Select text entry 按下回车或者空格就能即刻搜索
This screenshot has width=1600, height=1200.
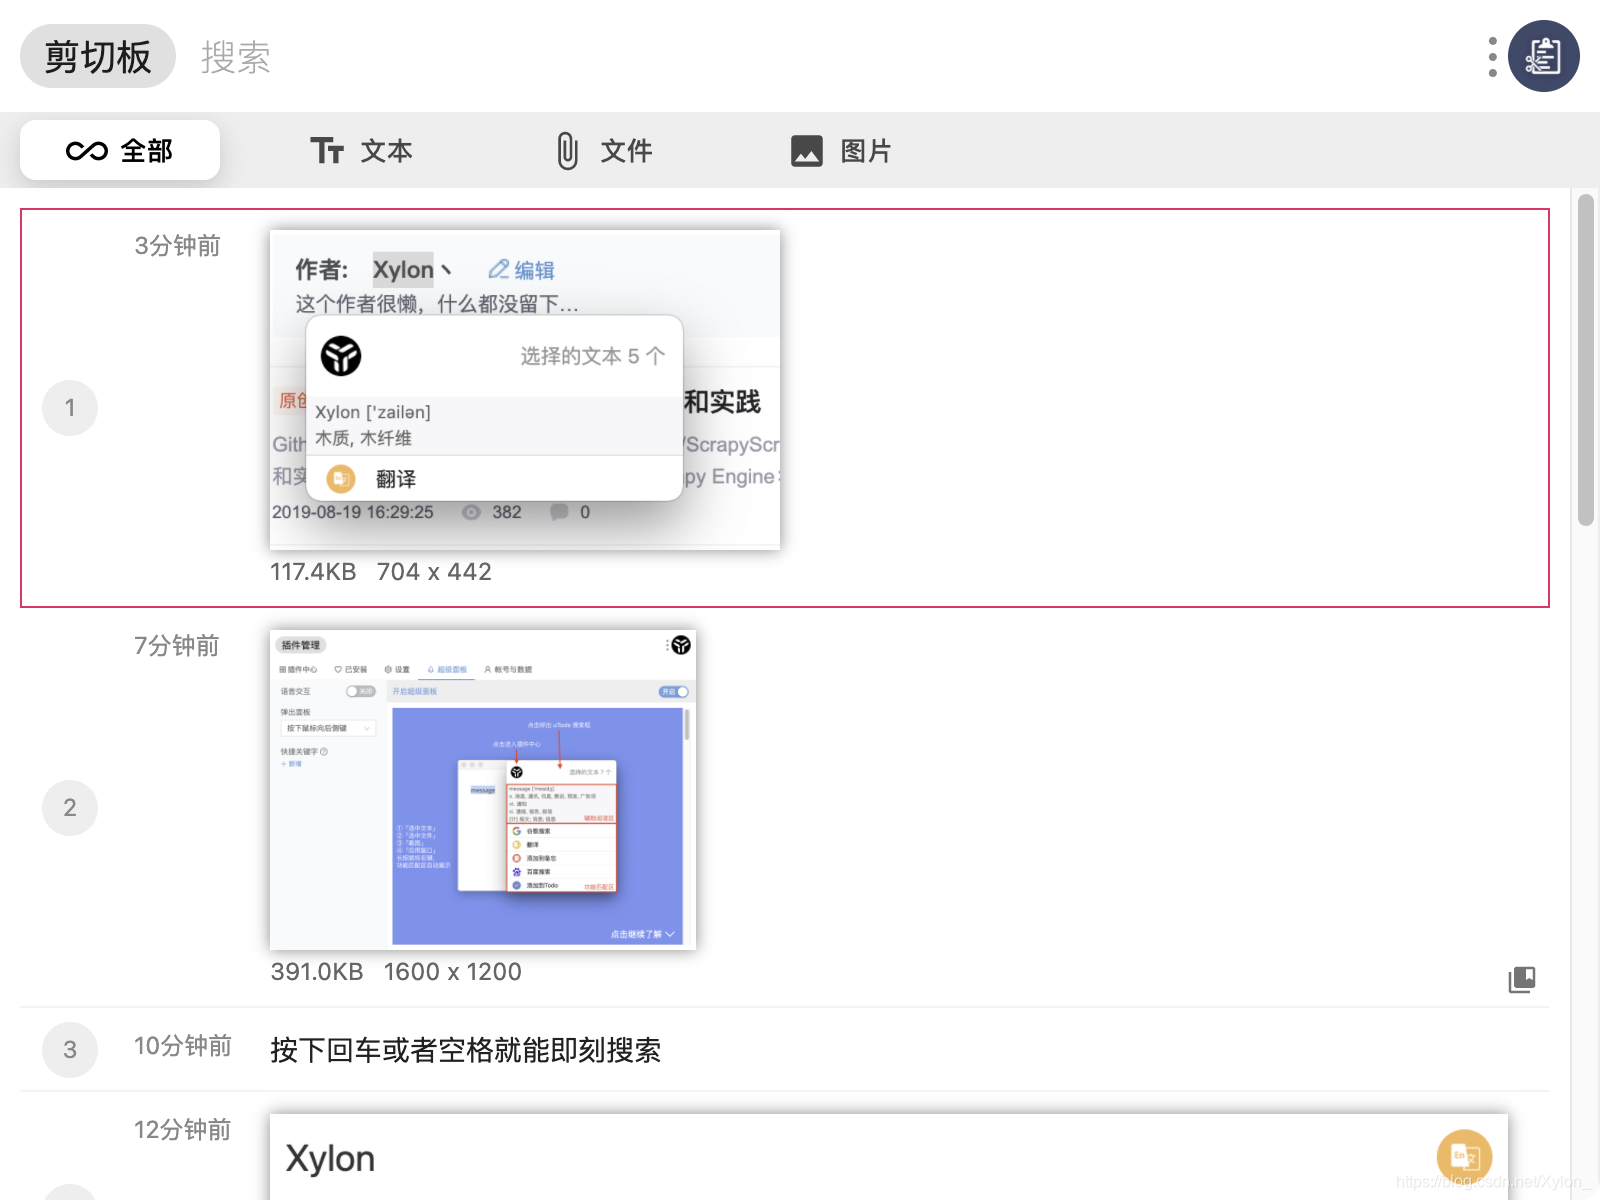click(x=466, y=1050)
